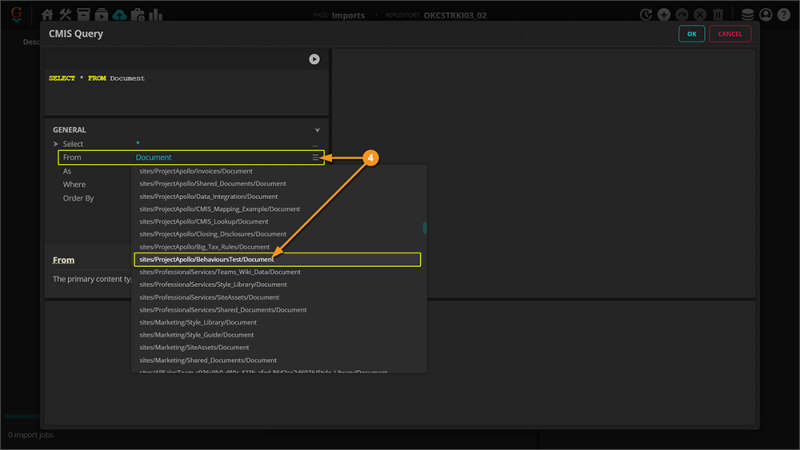Open the tools wrench icon
This screenshot has height=450, width=800.
click(65, 15)
